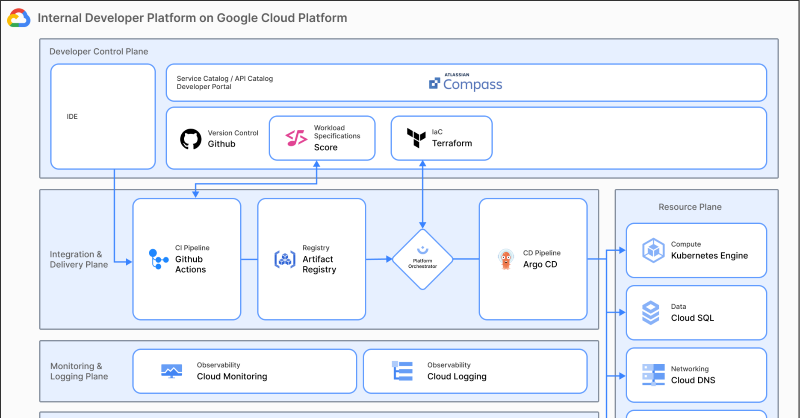Click the Argo CD mascot icon
Image resolution: width=800 pixels, height=418 pixels.
coord(506,259)
